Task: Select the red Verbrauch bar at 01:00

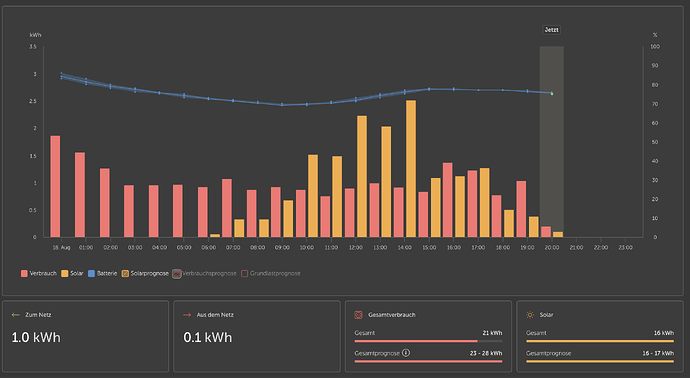Action: click(x=80, y=195)
